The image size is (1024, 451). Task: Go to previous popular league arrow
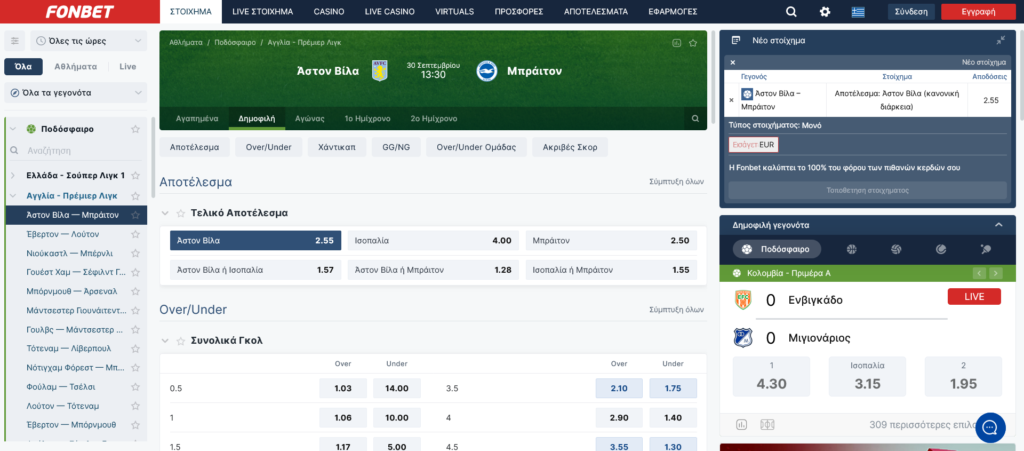[979, 273]
